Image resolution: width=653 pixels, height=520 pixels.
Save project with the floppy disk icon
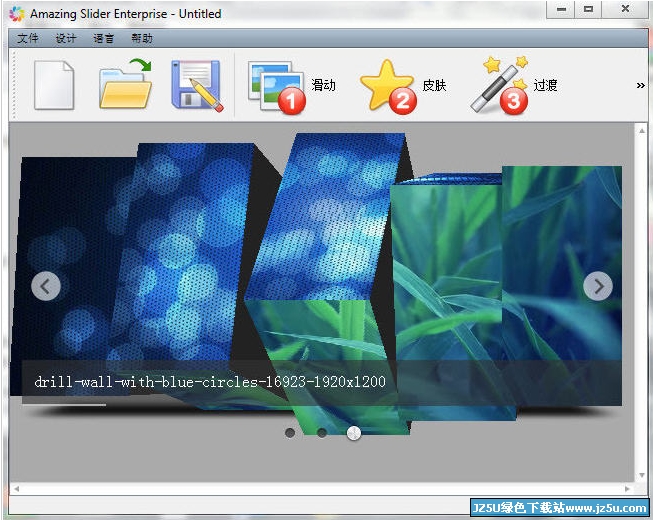[x=197, y=86]
